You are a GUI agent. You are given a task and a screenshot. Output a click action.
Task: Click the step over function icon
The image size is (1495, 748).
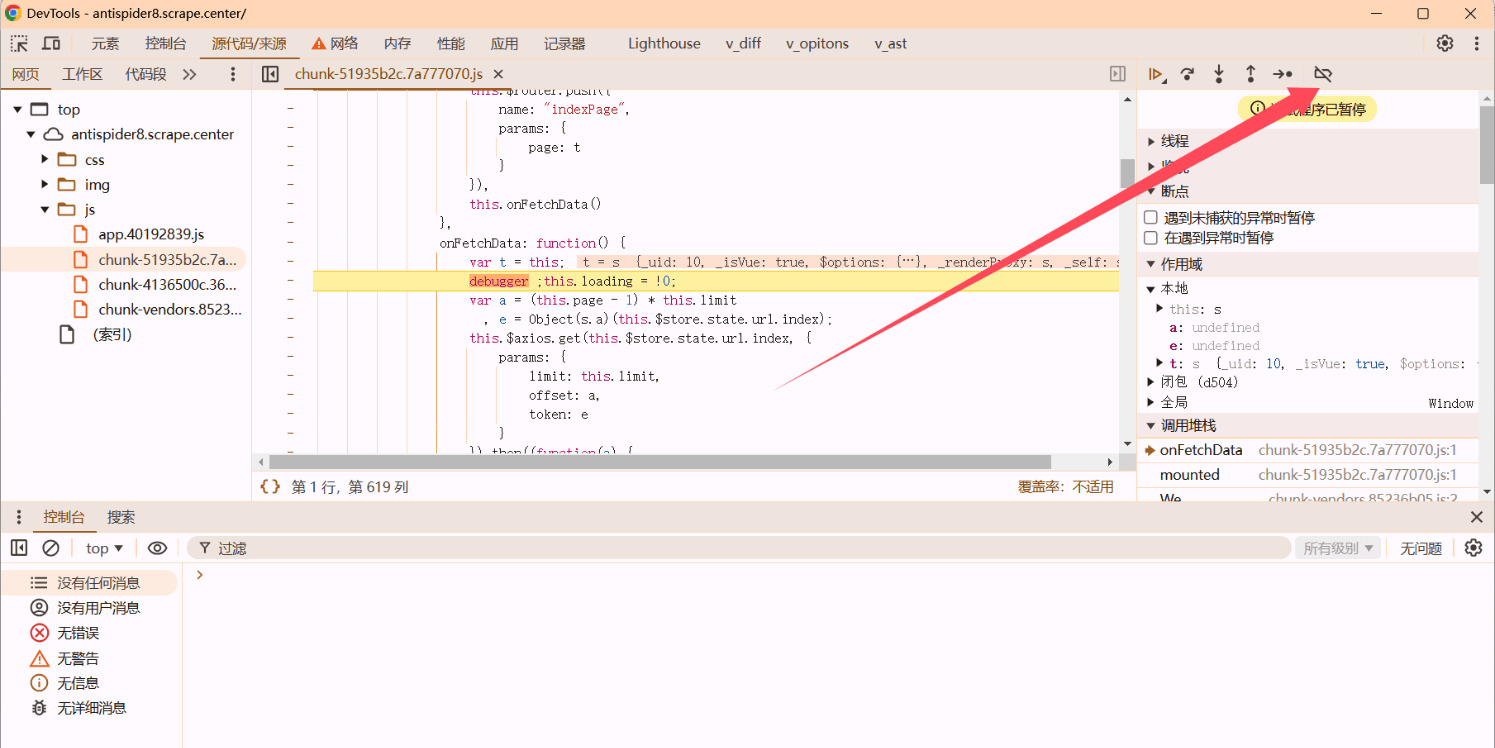pyautogui.click(x=1187, y=74)
